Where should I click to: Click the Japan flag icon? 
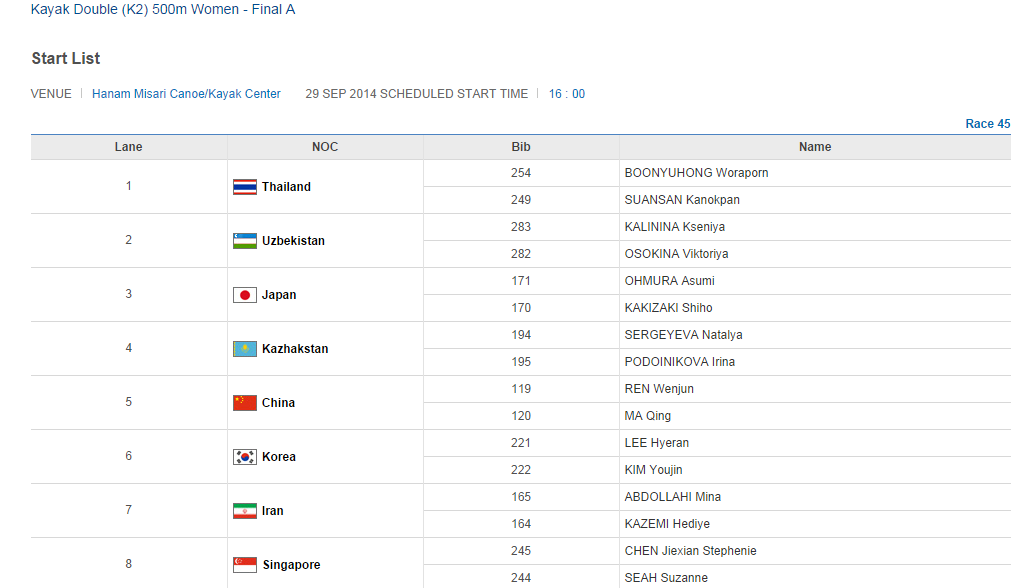[245, 295]
